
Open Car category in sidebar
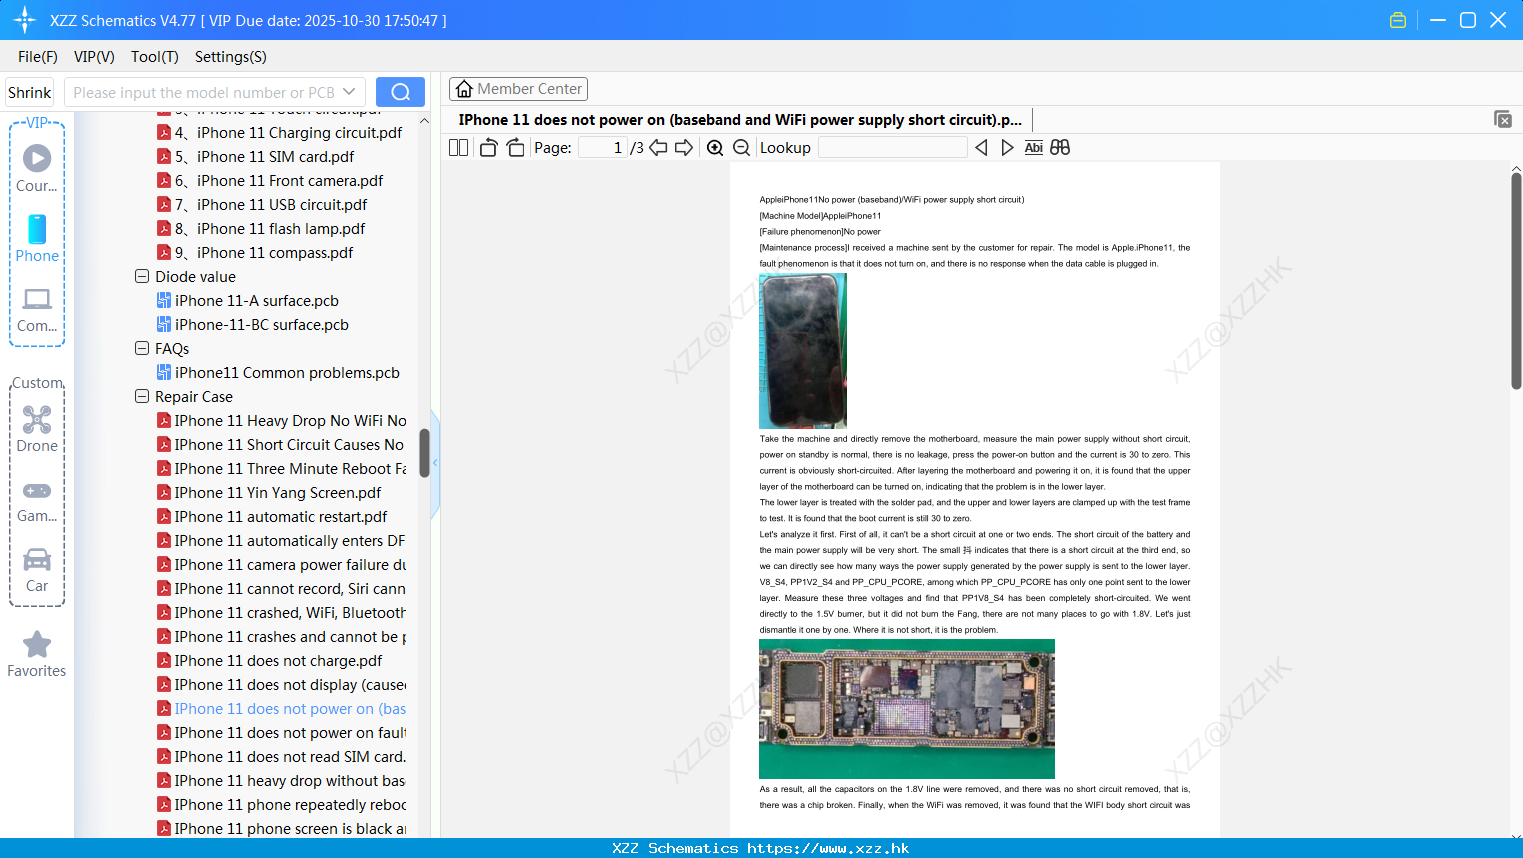coord(37,570)
